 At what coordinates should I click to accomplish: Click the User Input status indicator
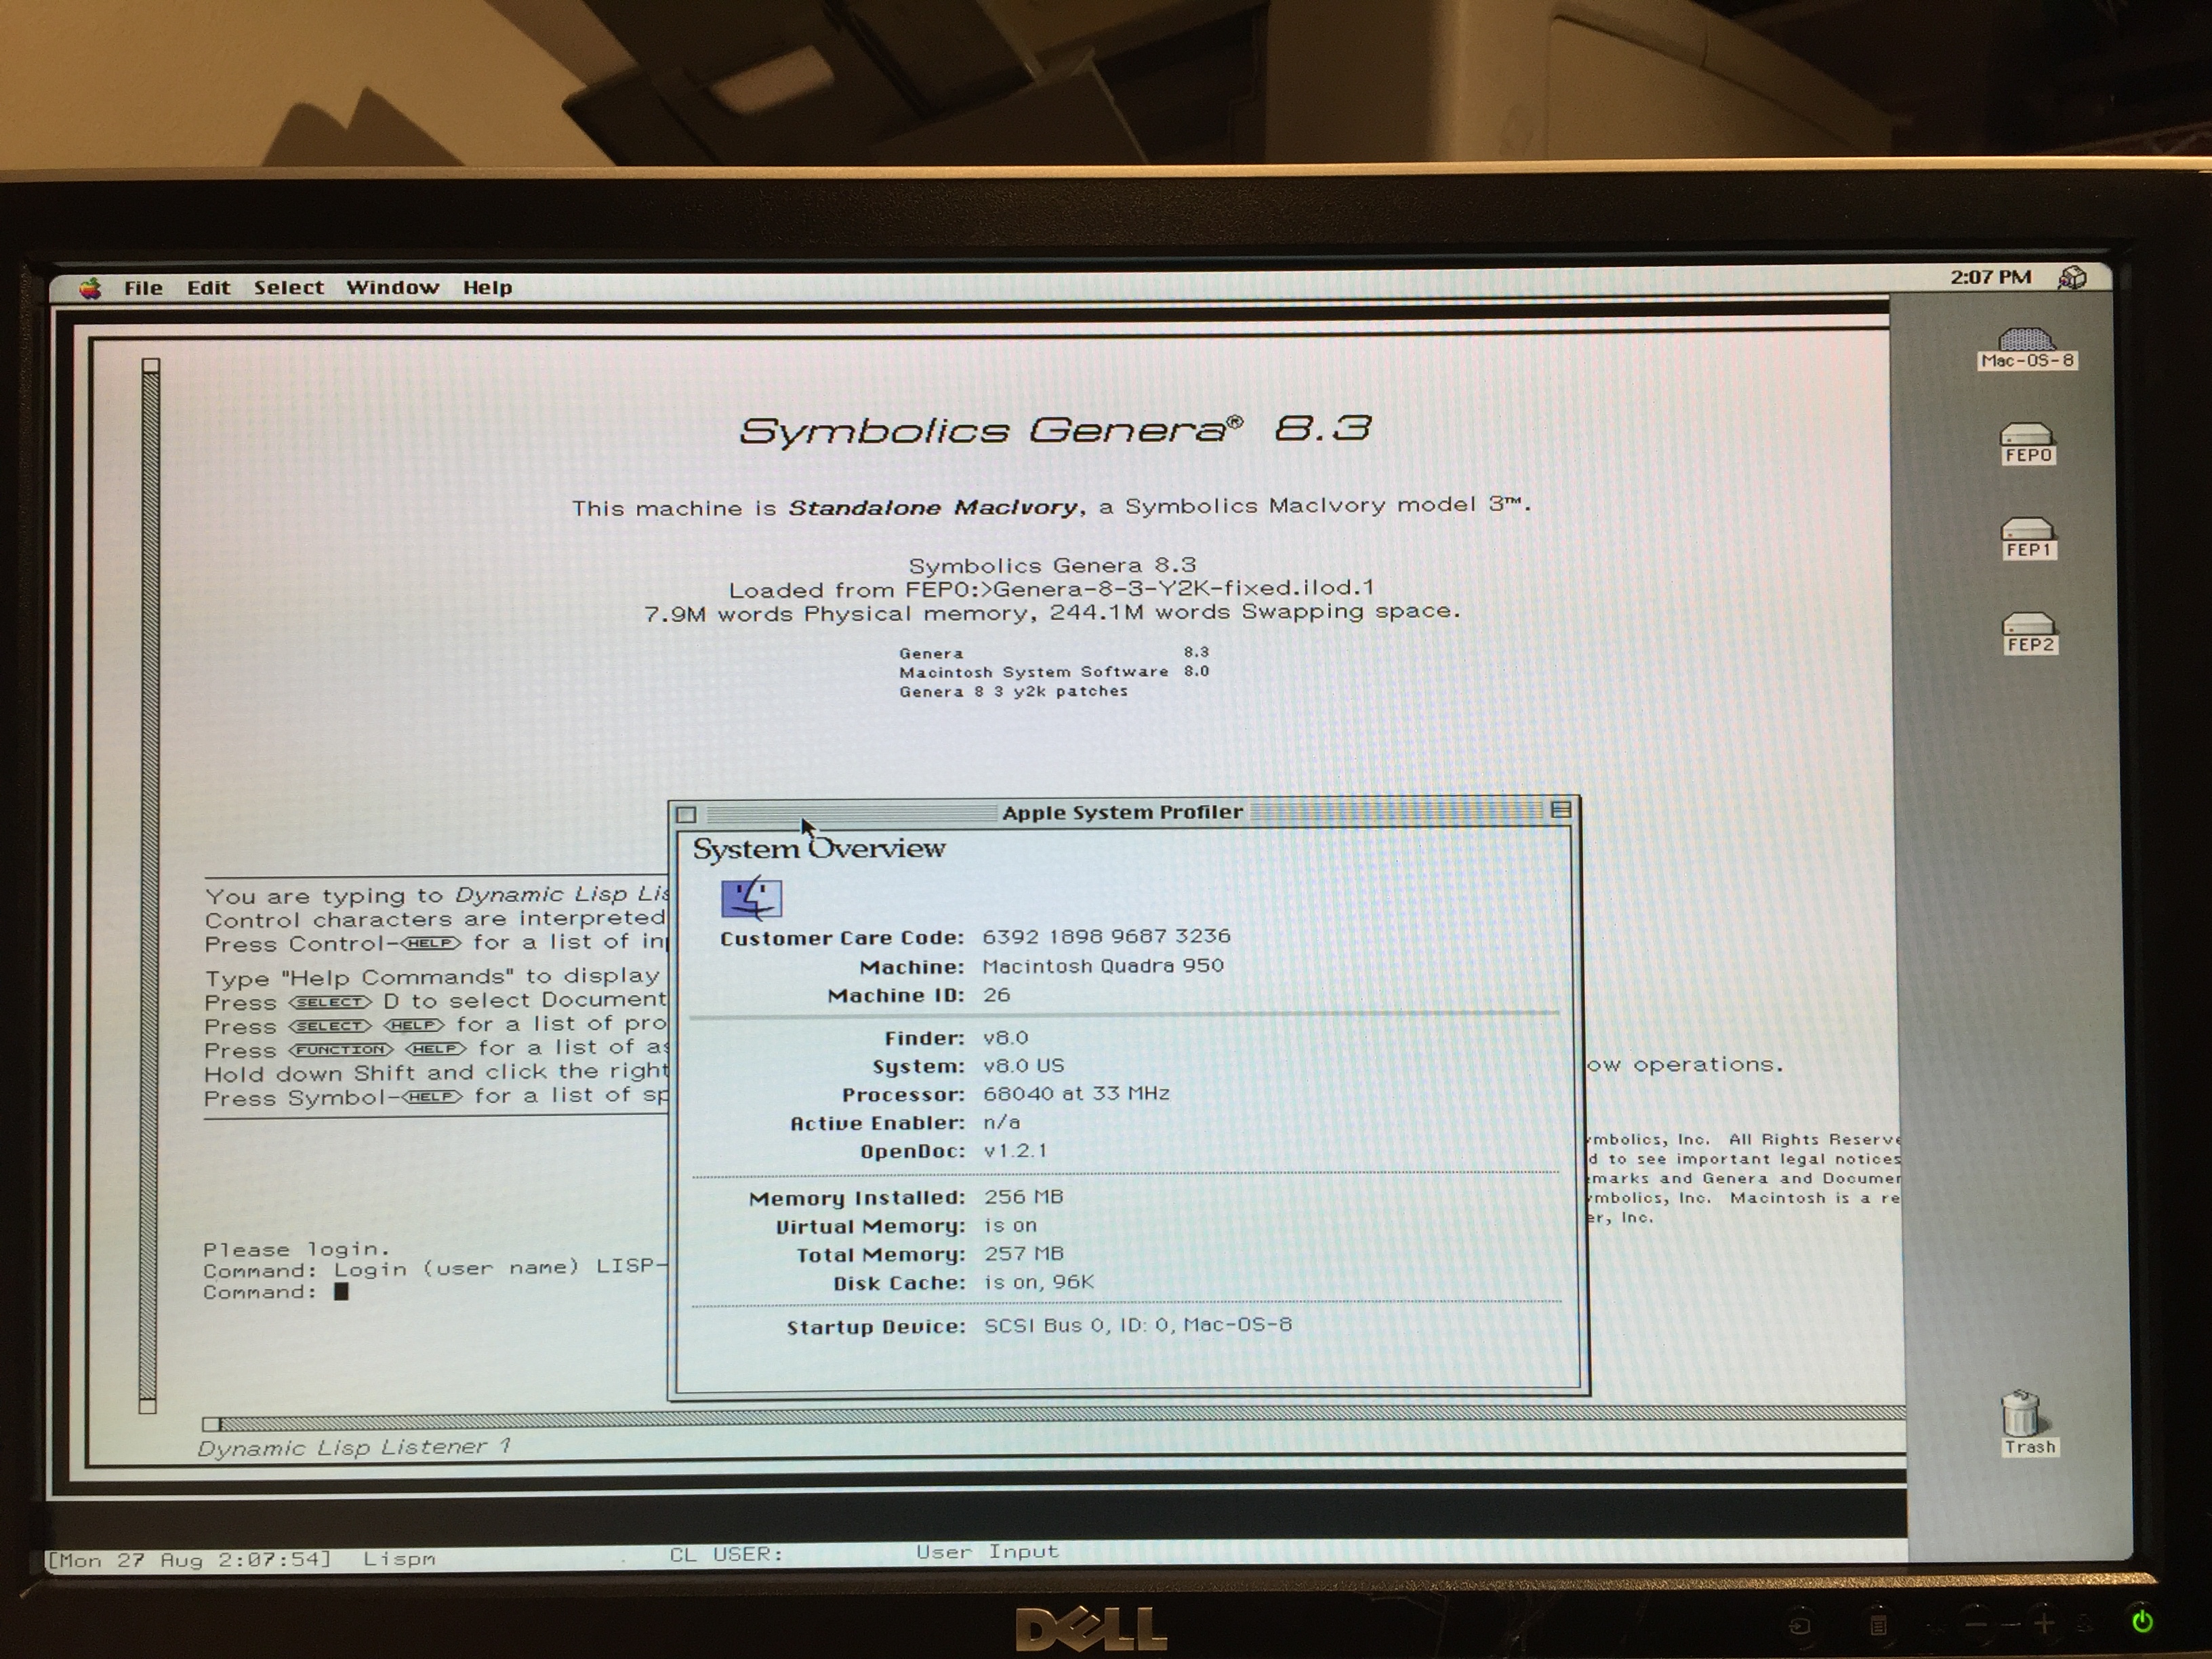(x=987, y=1551)
